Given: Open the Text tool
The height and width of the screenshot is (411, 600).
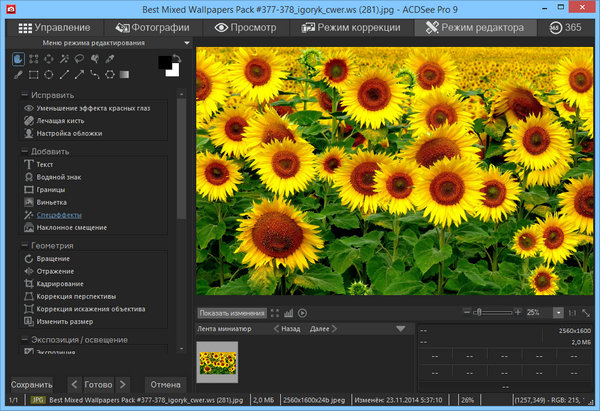Looking at the screenshot, I should (44, 163).
